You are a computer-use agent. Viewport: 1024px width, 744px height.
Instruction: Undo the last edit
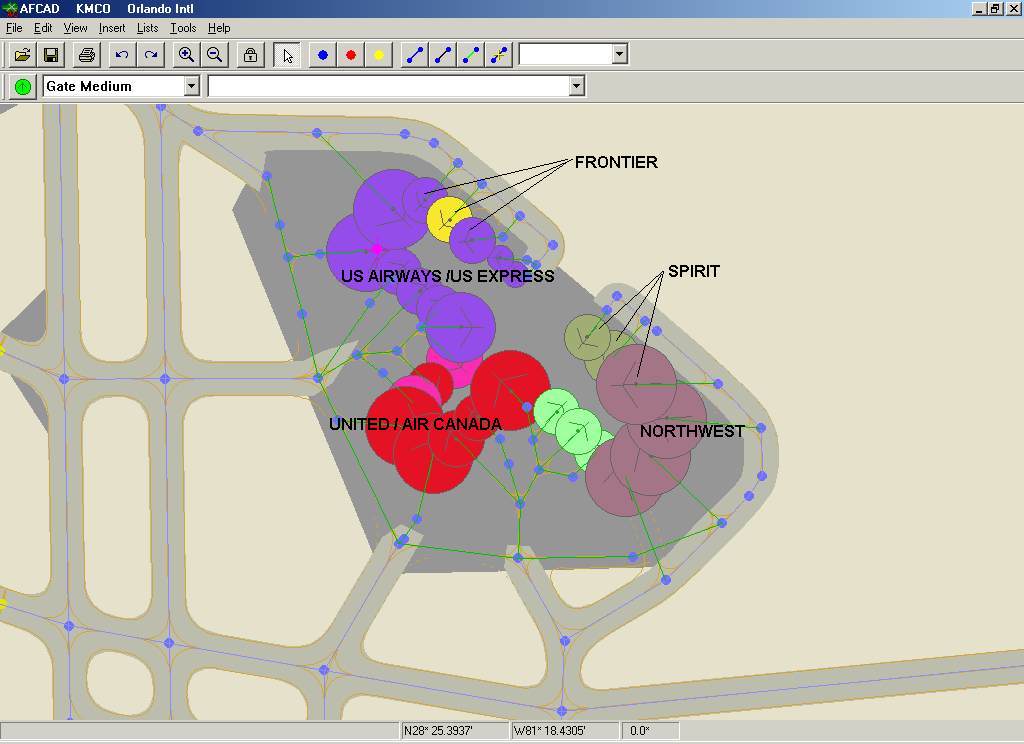coord(121,55)
